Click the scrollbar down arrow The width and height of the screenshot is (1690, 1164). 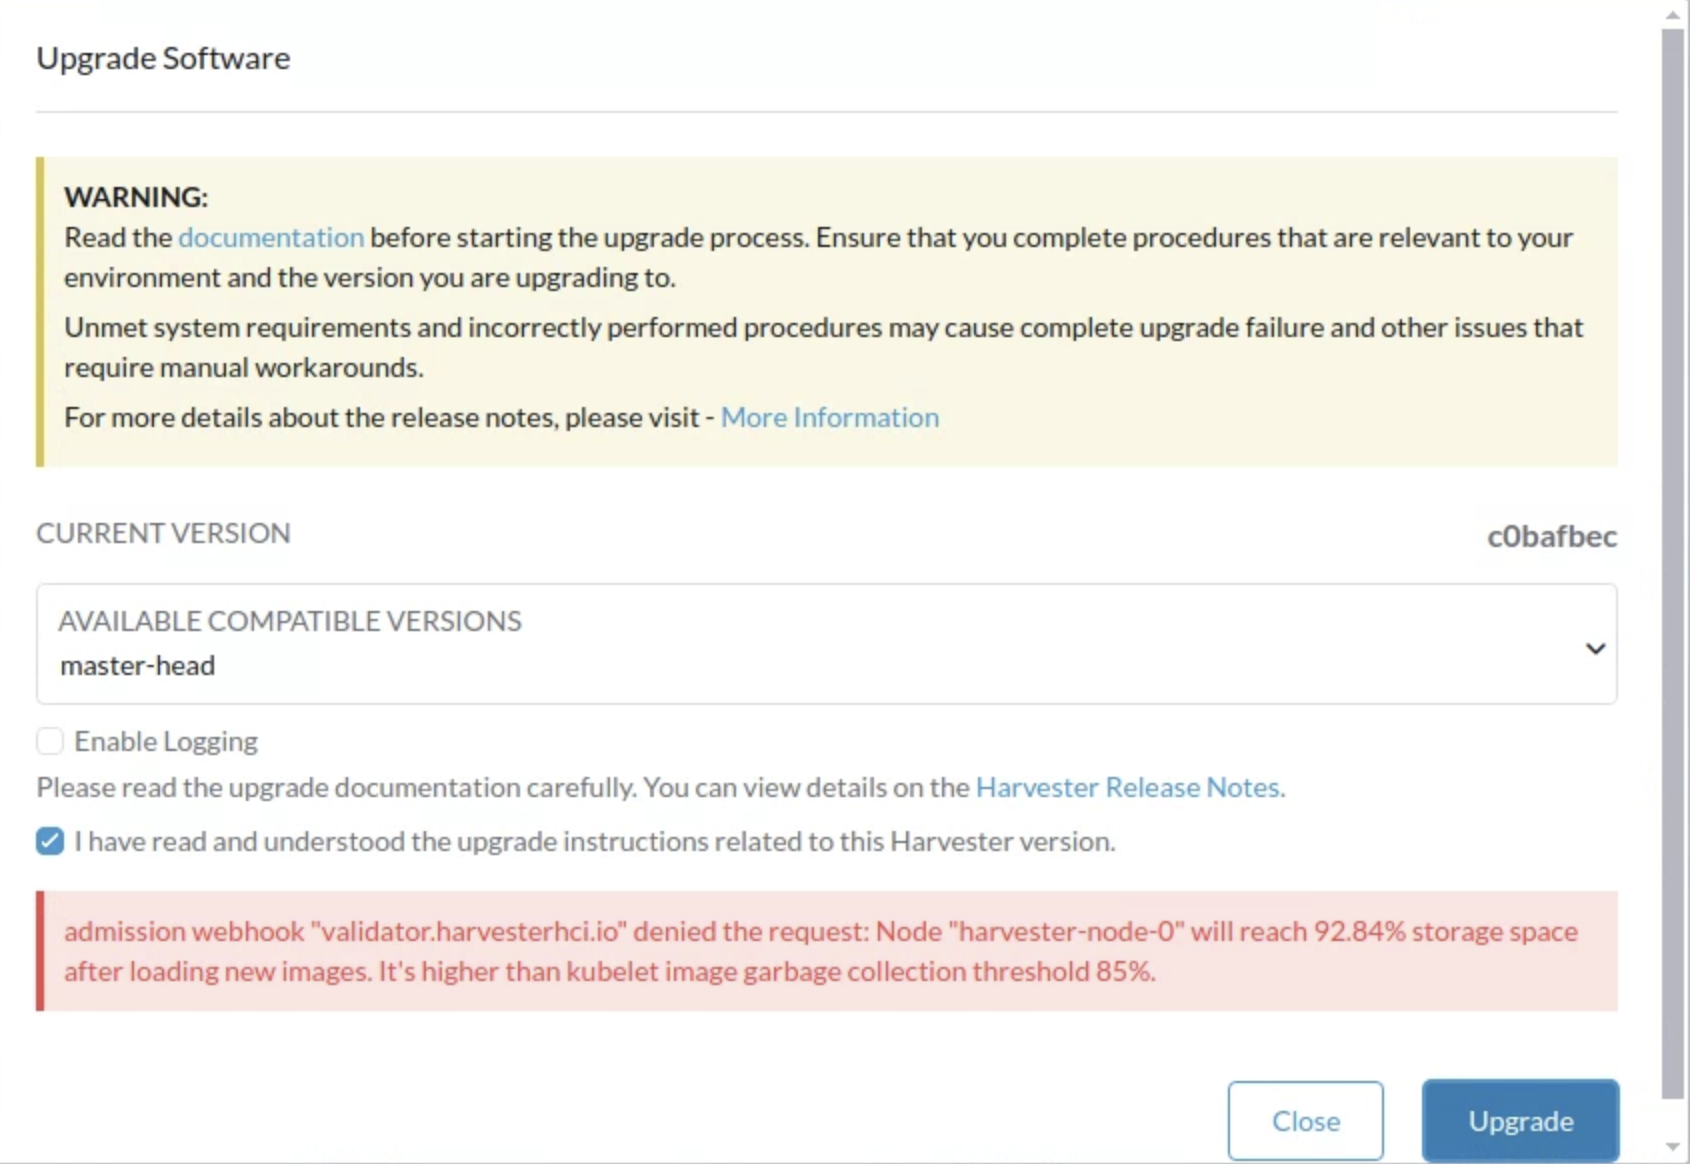pyautogui.click(x=1673, y=1147)
